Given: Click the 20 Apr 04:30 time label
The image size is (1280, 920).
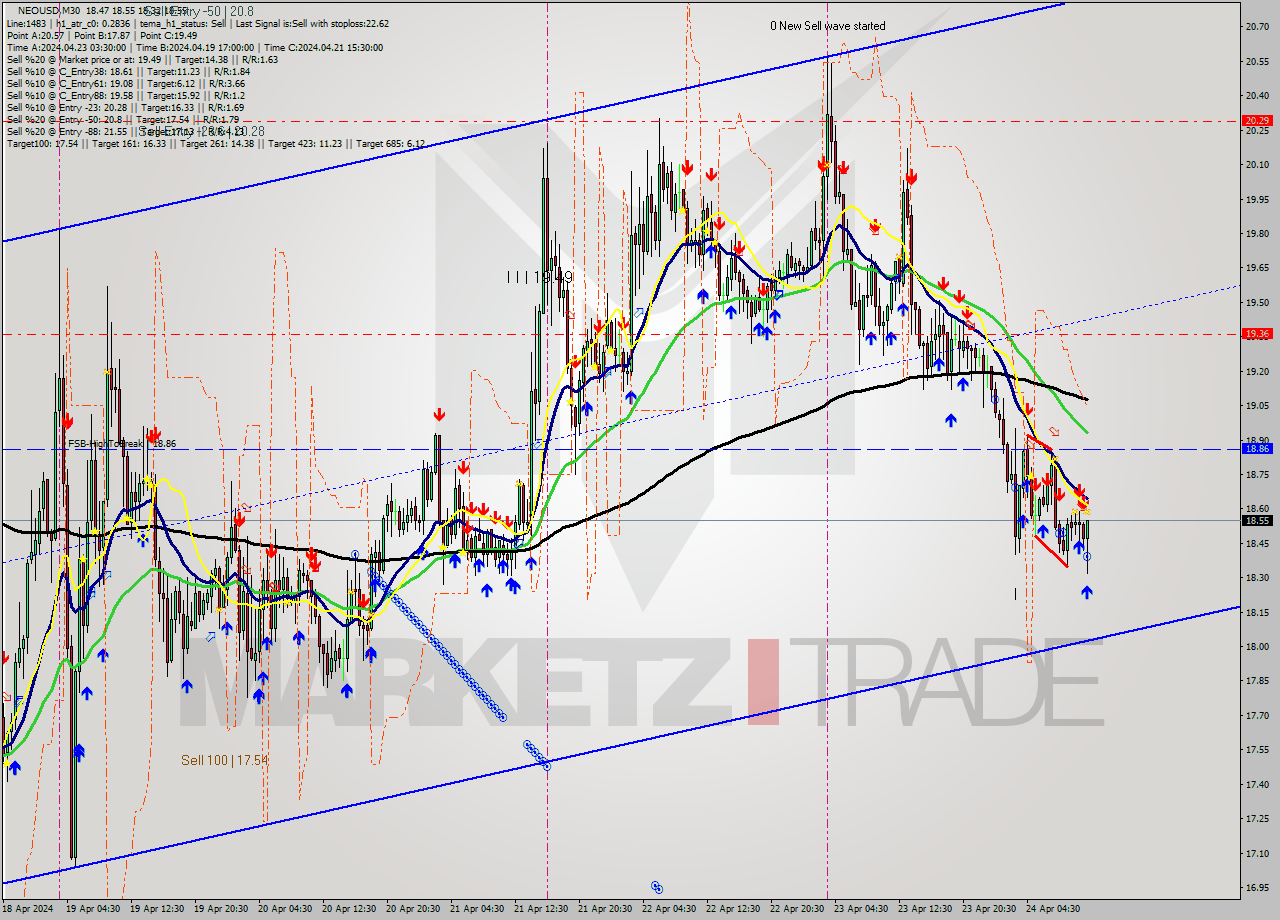Looking at the screenshot, I should click(285, 909).
